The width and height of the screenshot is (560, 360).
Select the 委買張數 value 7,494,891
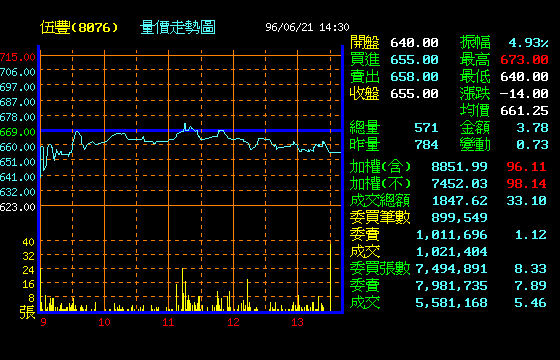[451, 269]
